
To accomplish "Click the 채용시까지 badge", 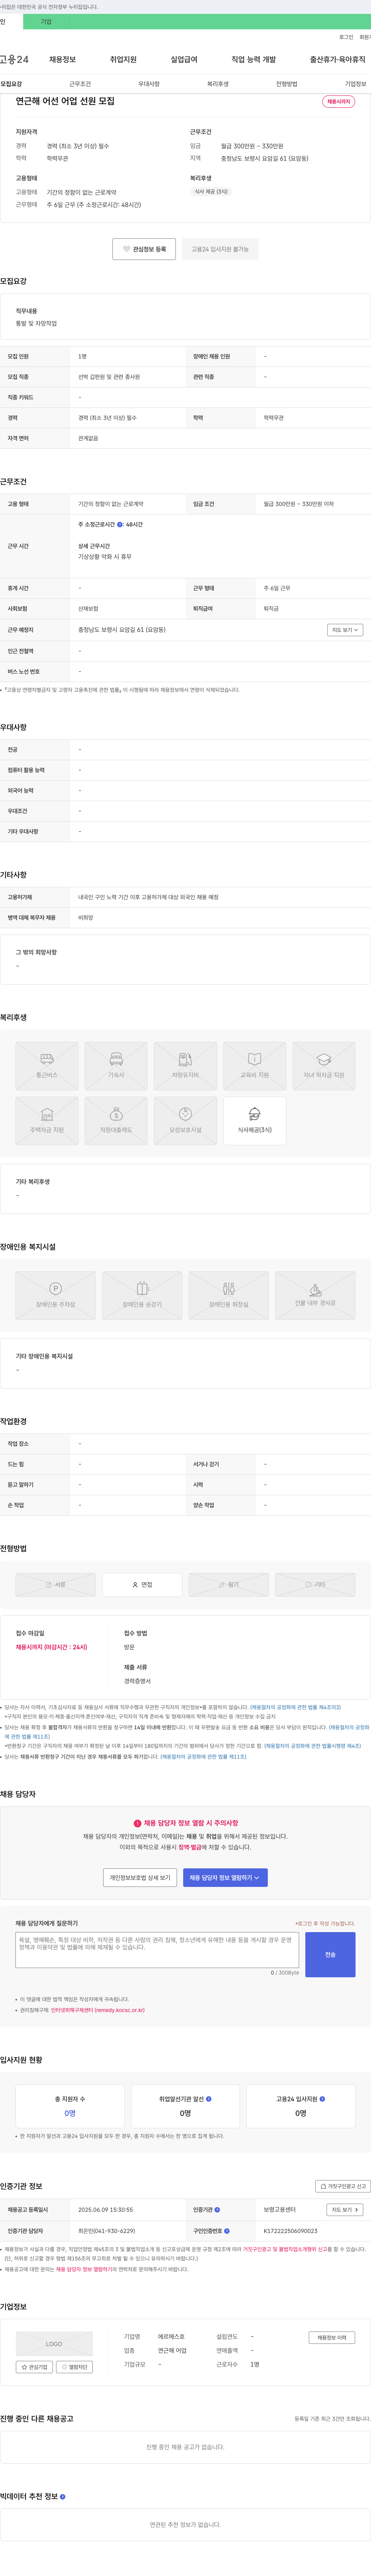I will 339,102.
